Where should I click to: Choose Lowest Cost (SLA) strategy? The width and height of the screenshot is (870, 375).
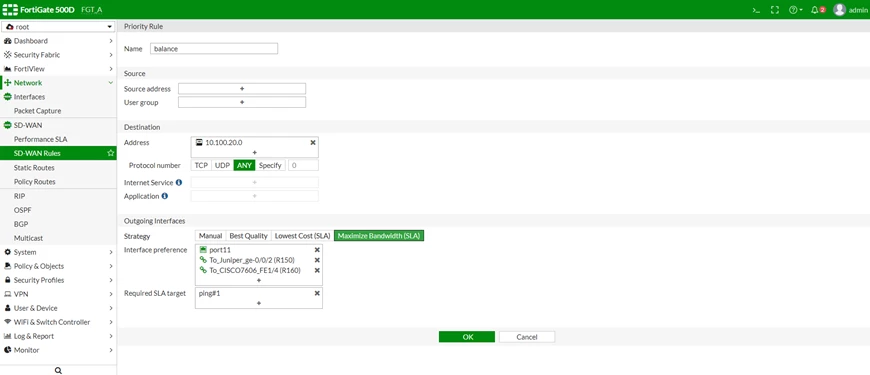tap(302, 236)
